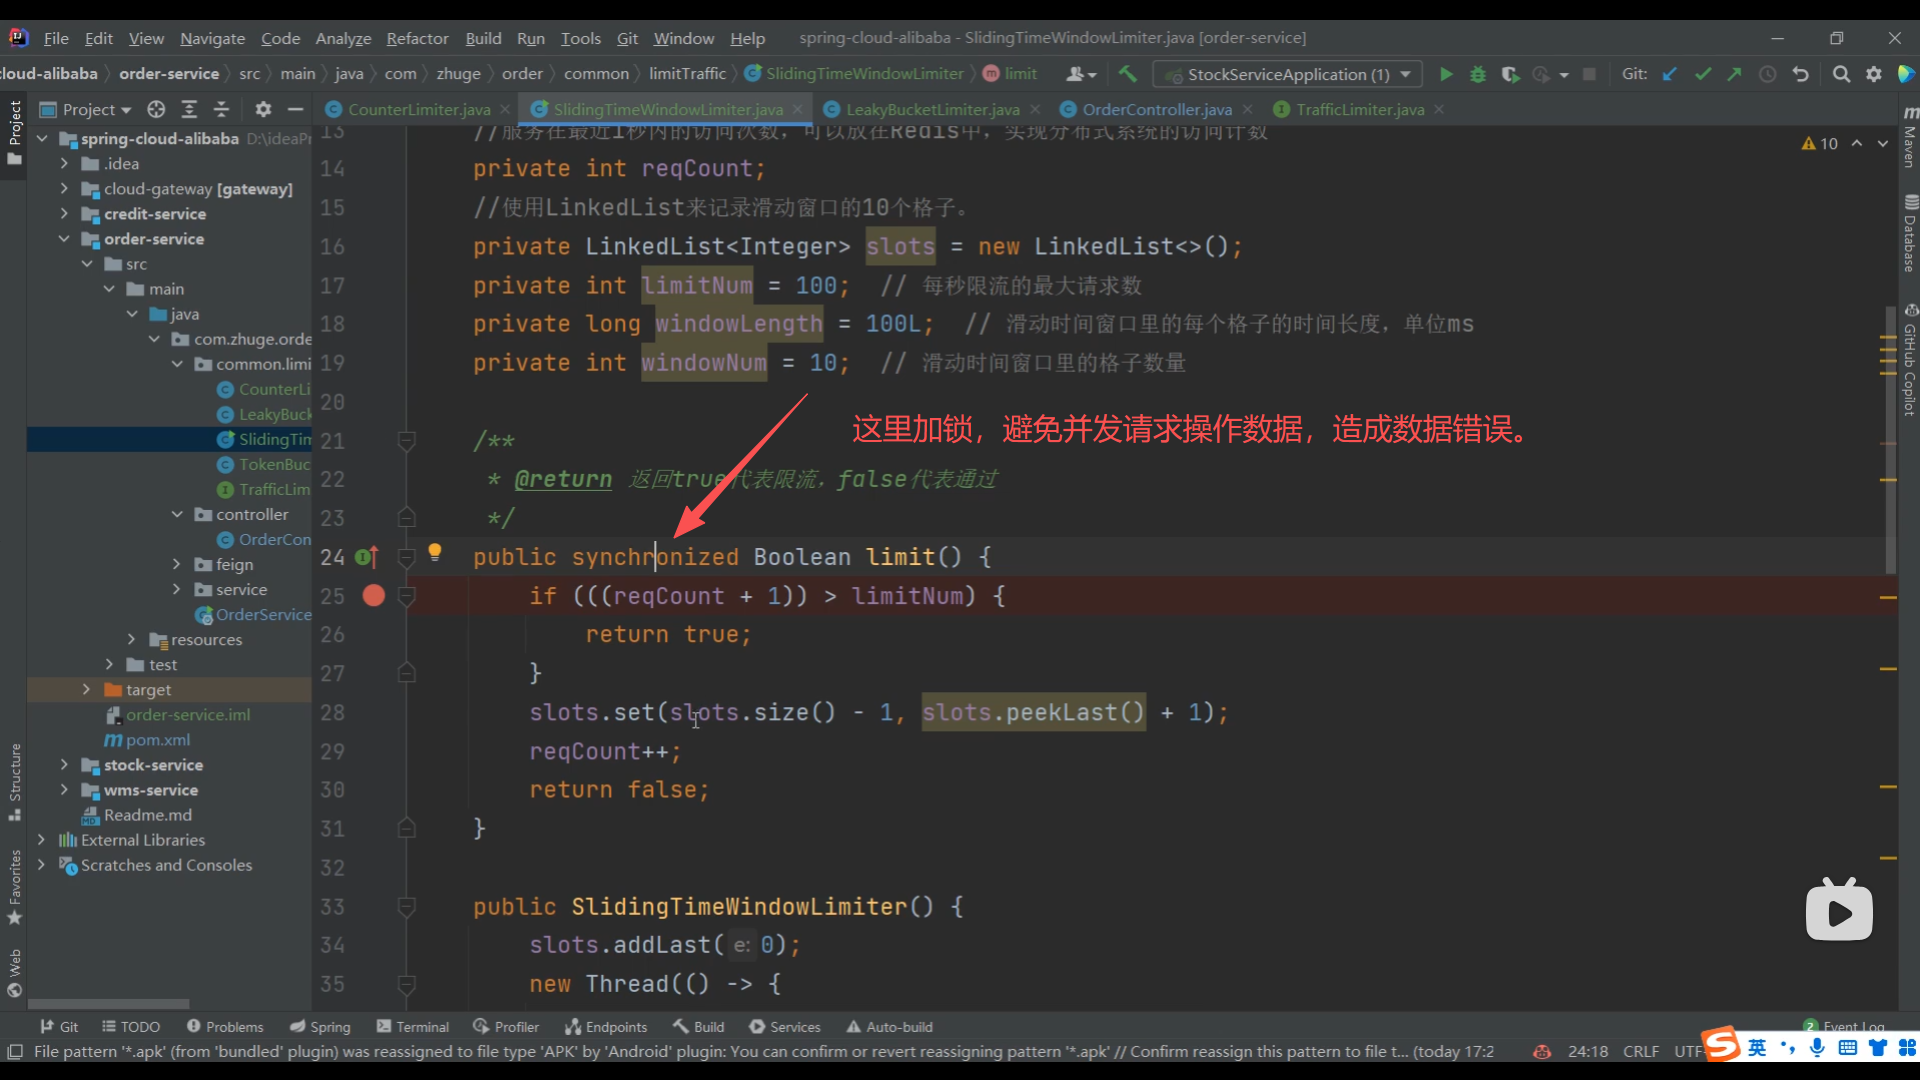This screenshot has height=1080, width=1920.
Task: Click the project tree horizontal scrollbar
Action: [108, 1004]
